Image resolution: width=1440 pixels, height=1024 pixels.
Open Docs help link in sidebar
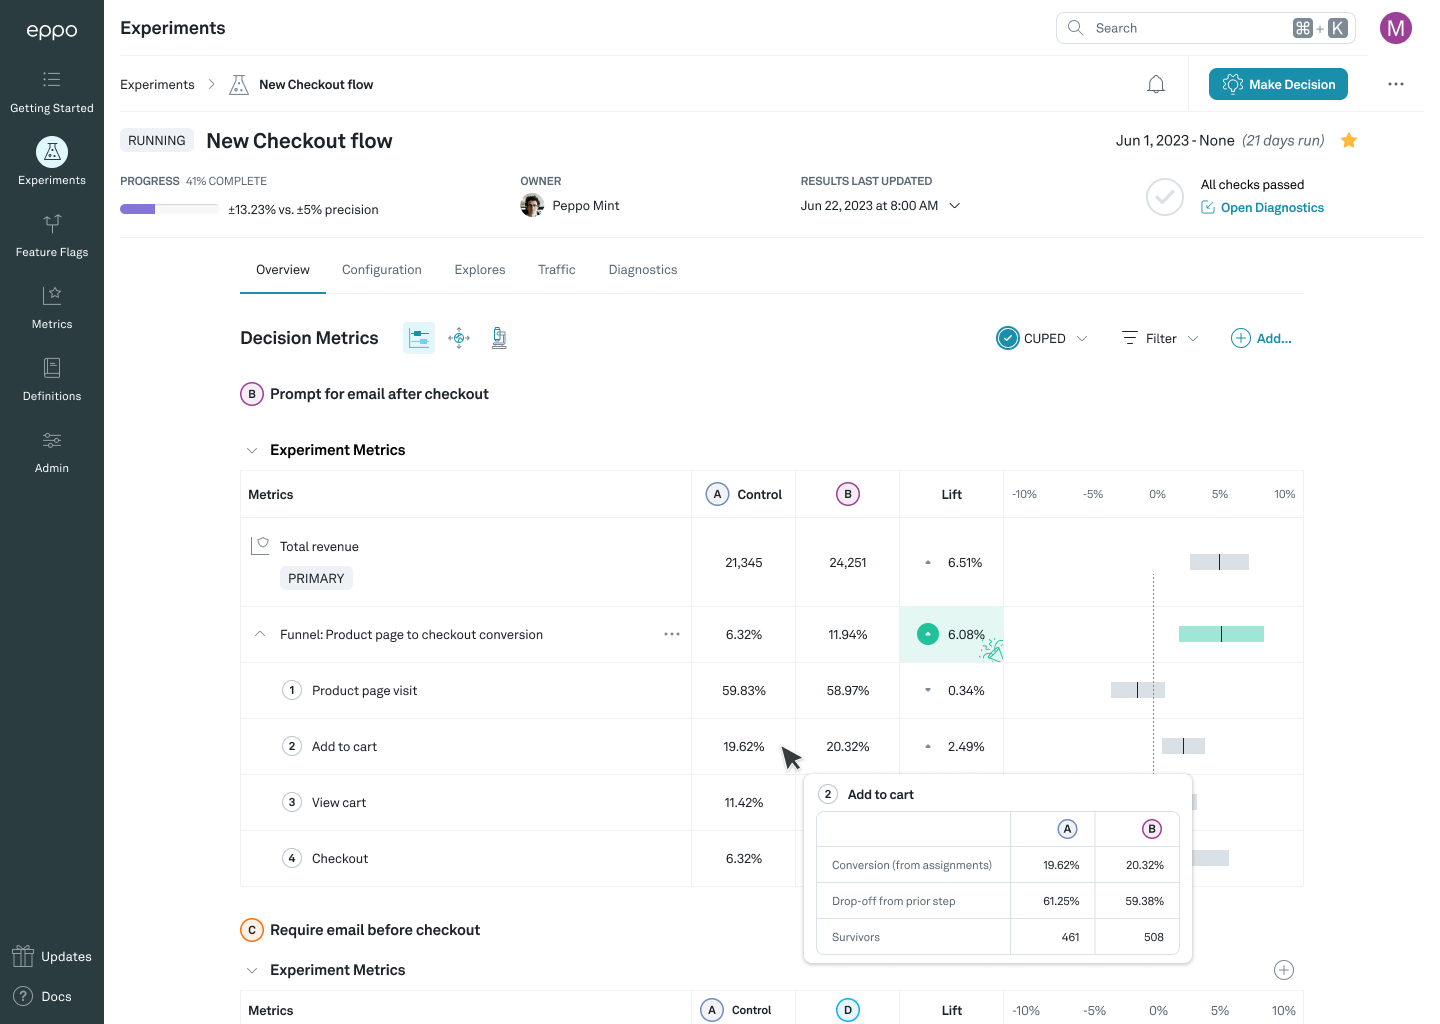click(x=42, y=997)
